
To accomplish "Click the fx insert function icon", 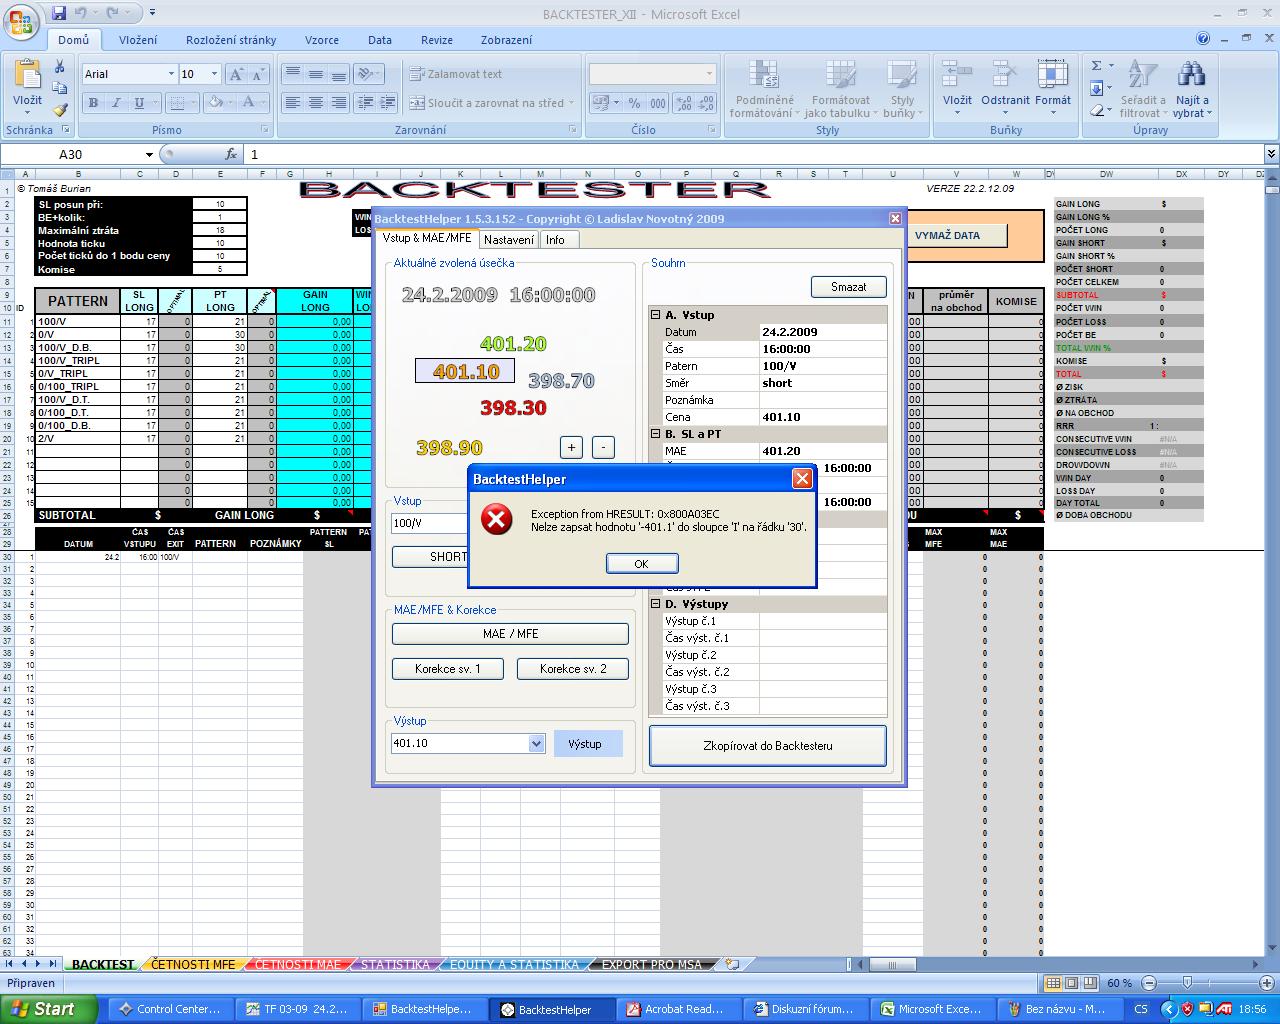I will [231, 154].
